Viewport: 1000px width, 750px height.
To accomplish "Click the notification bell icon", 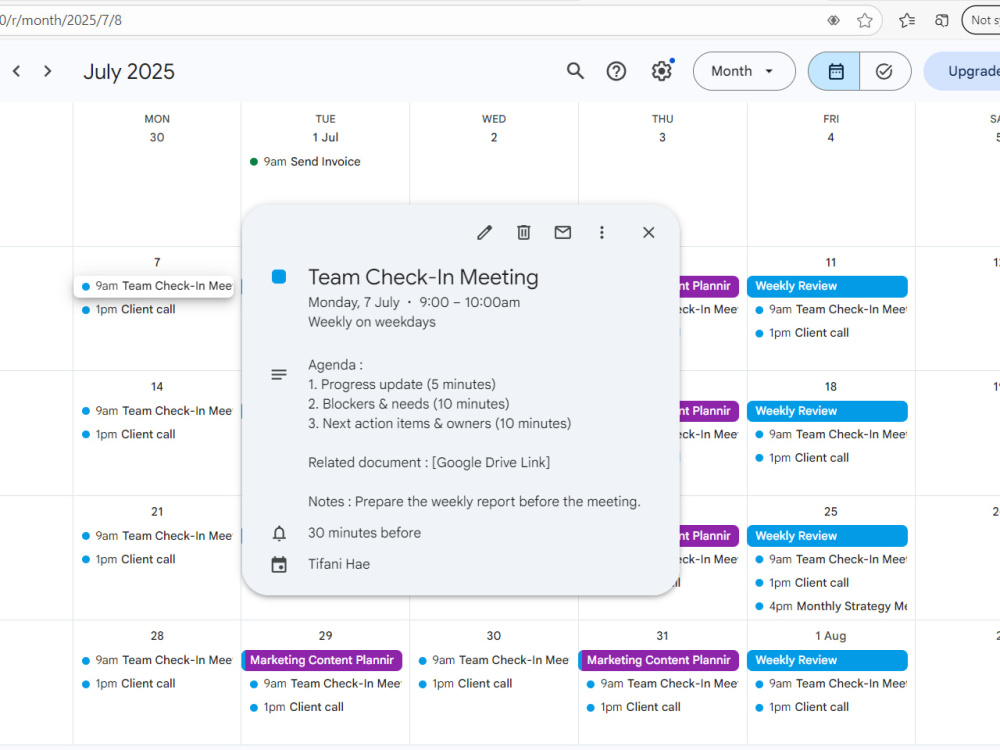I will [279, 533].
